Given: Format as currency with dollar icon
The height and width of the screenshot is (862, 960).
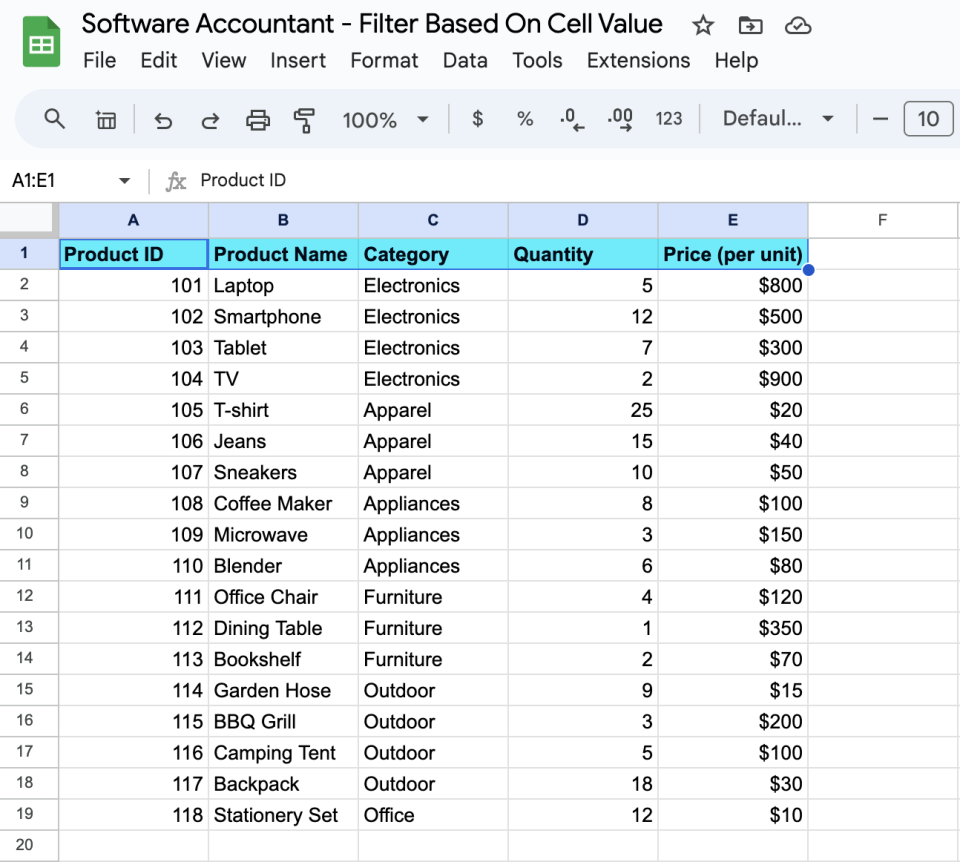Looking at the screenshot, I should [x=478, y=119].
